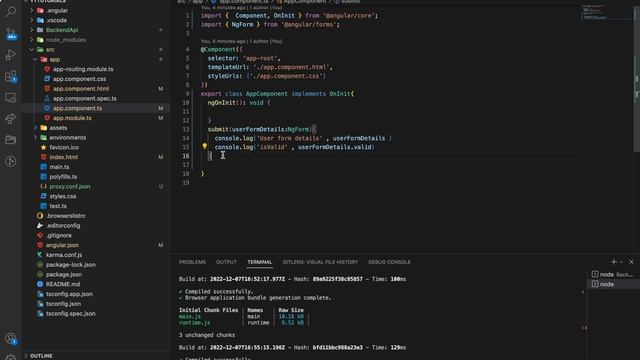Open index.html file
This screenshot has height=360, width=640.
pyautogui.click(x=63, y=157)
